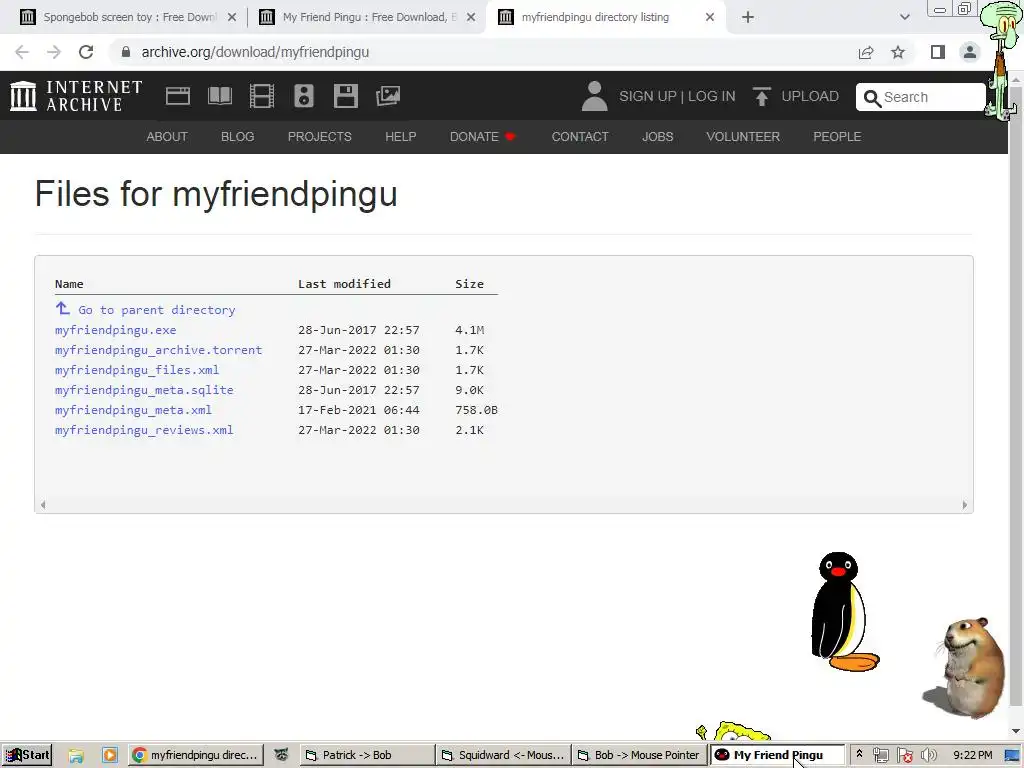Click the volume speaker tray icon
1024x768 pixels.
929,755
